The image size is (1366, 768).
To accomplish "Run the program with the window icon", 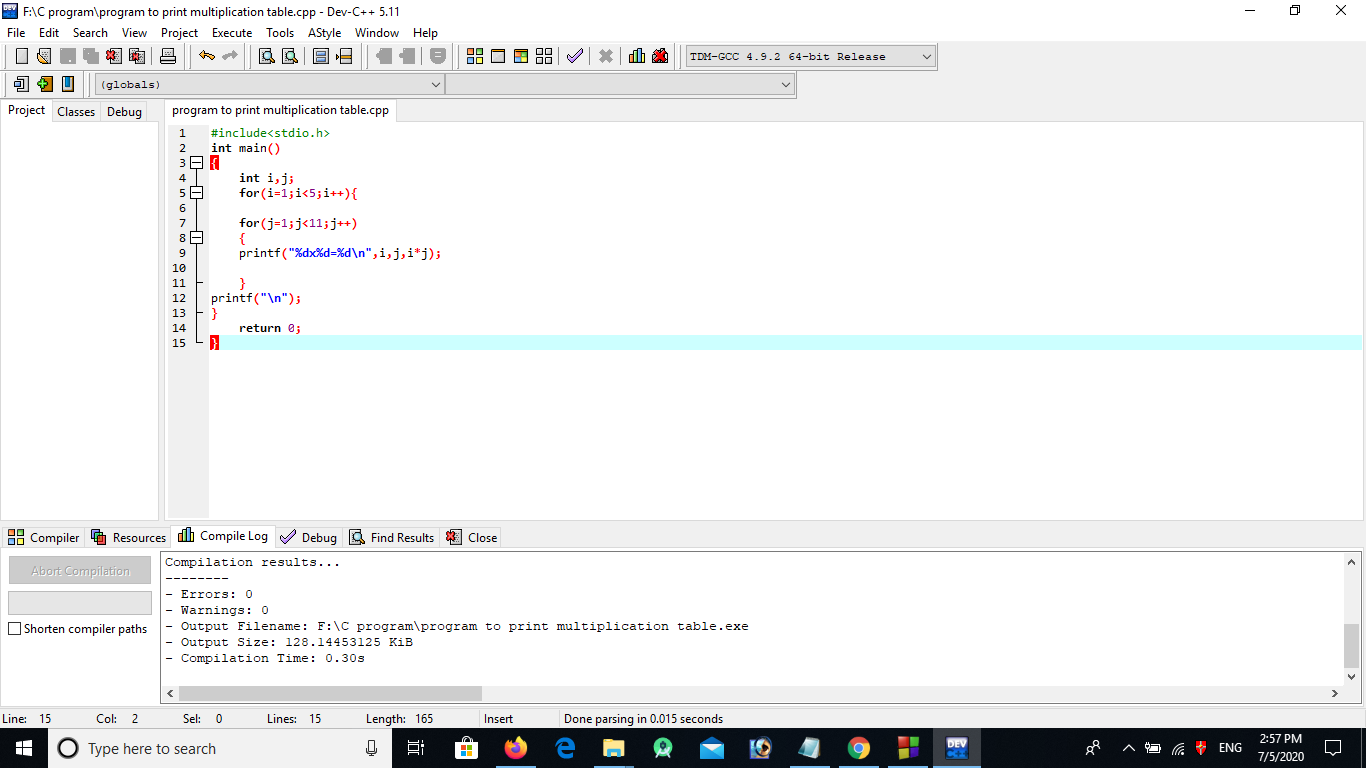I will (x=498, y=56).
